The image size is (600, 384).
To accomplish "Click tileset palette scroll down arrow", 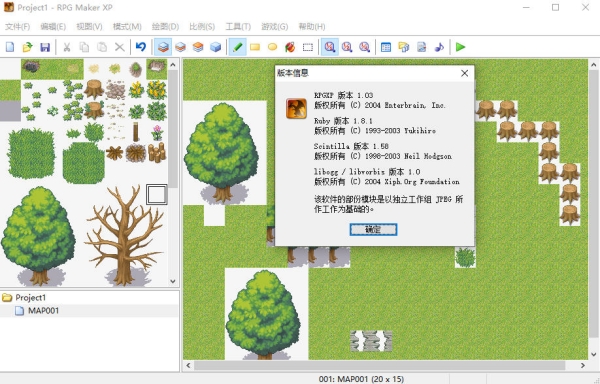I will [173, 281].
